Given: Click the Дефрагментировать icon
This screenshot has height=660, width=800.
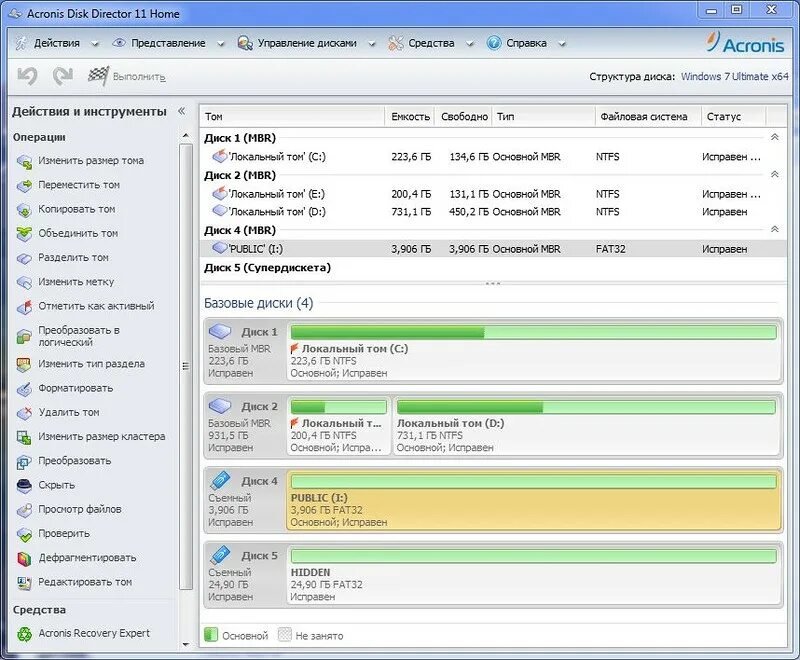Looking at the screenshot, I should 24,559.
